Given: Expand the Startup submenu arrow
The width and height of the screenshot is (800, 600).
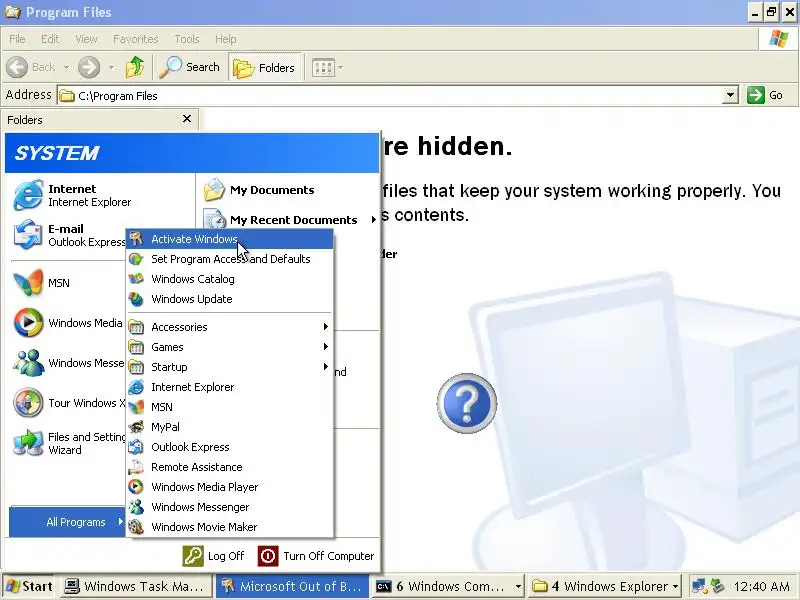Looking at the screenshot, I should [x=326, y=366].
